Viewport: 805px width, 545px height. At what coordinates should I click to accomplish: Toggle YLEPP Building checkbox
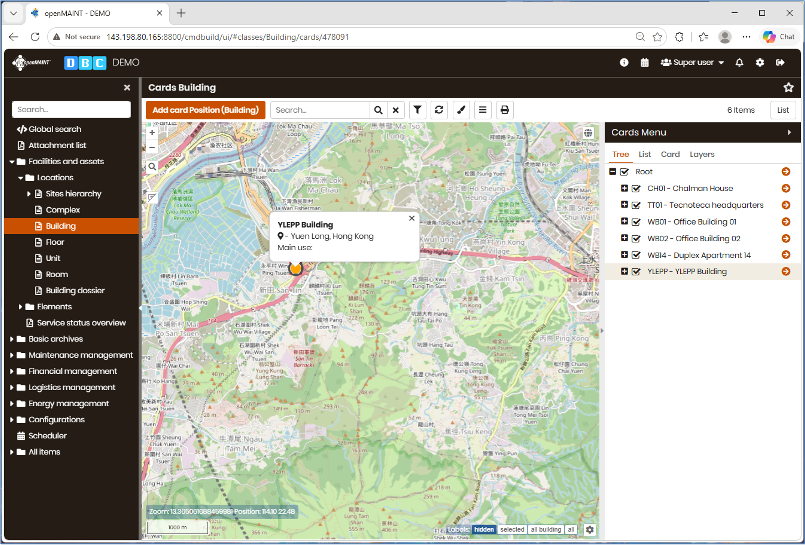point(636,271)
